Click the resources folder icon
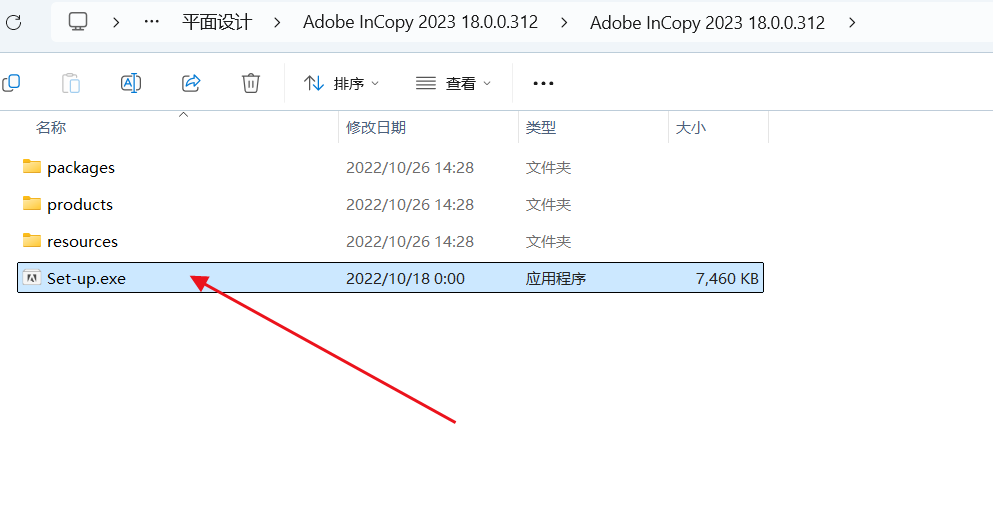This screenshot has height=520, width=993. point(32,240)
